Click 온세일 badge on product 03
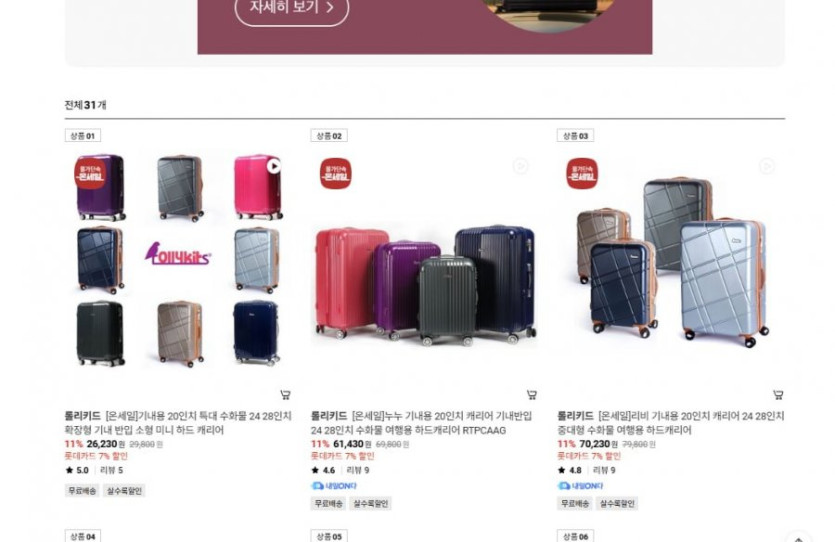Image resolution: width=835 pixels, height=542 pixels. coord(582,174)
